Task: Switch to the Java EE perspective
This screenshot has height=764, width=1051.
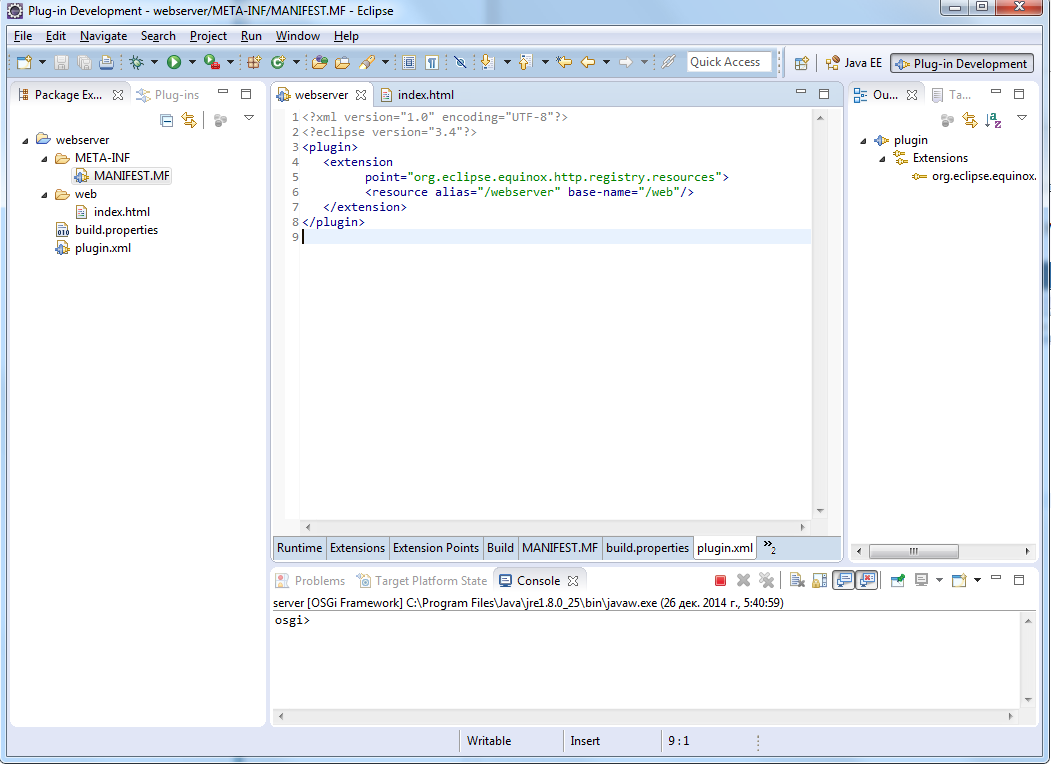Action: (854, 63)
